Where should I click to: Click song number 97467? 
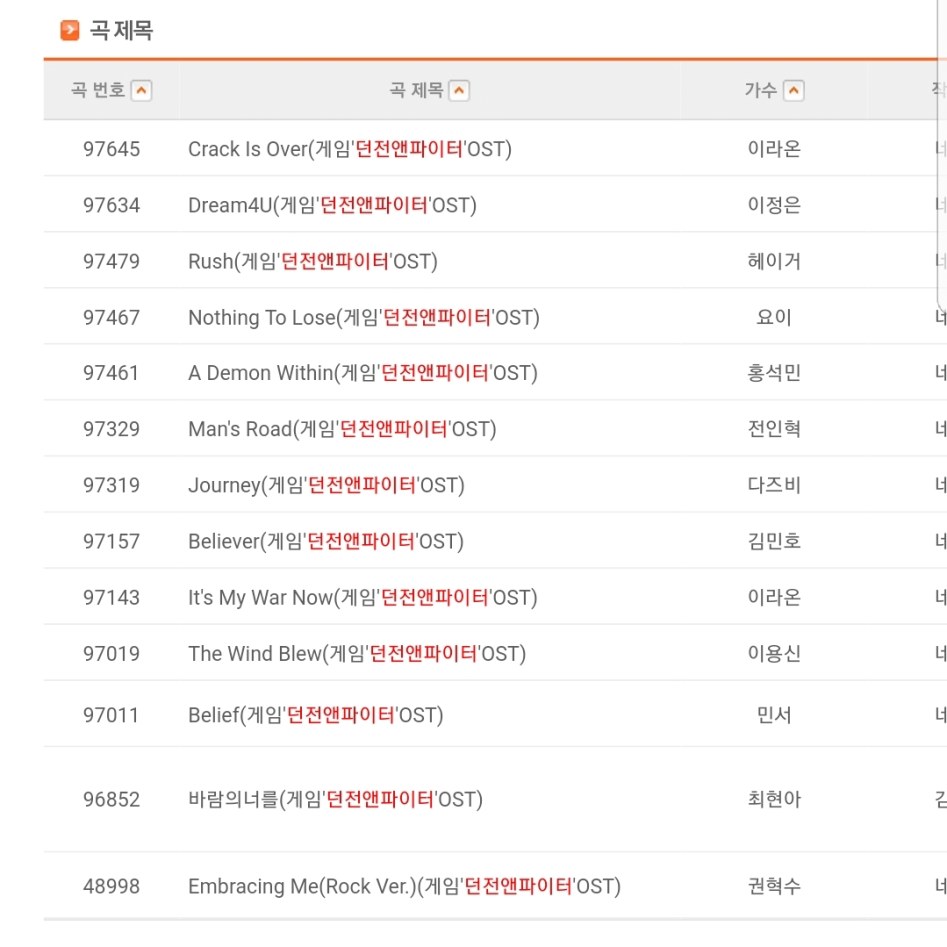pos(111,318)
